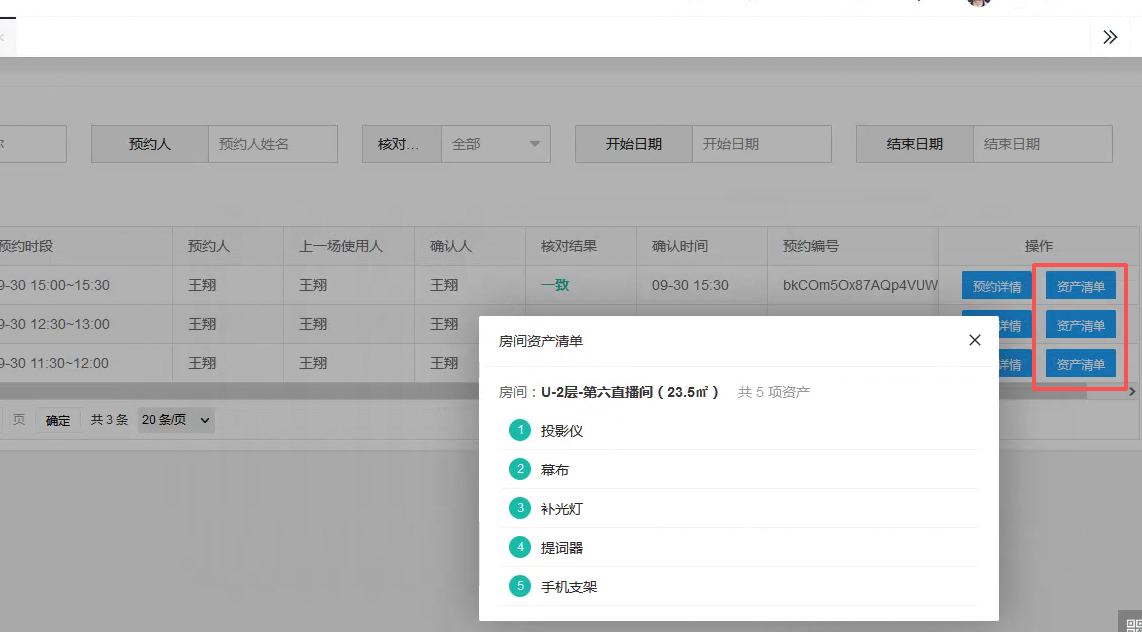Close the 房间资产清单 dialog

click(x=974, y=340)
